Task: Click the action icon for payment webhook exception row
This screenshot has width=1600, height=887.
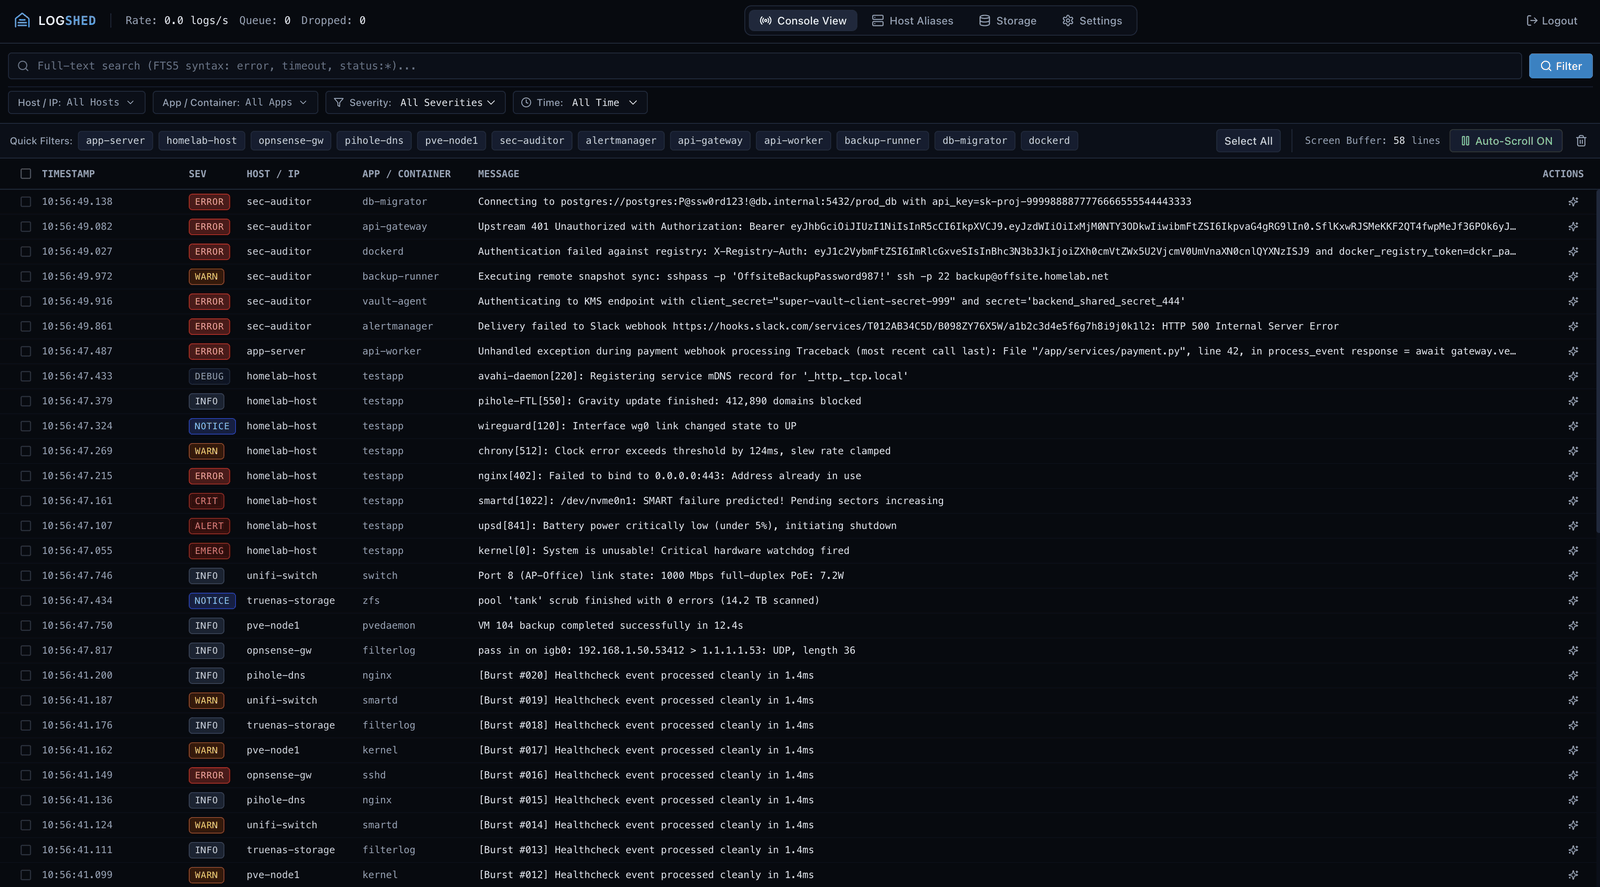Action: coord(1573,352)
